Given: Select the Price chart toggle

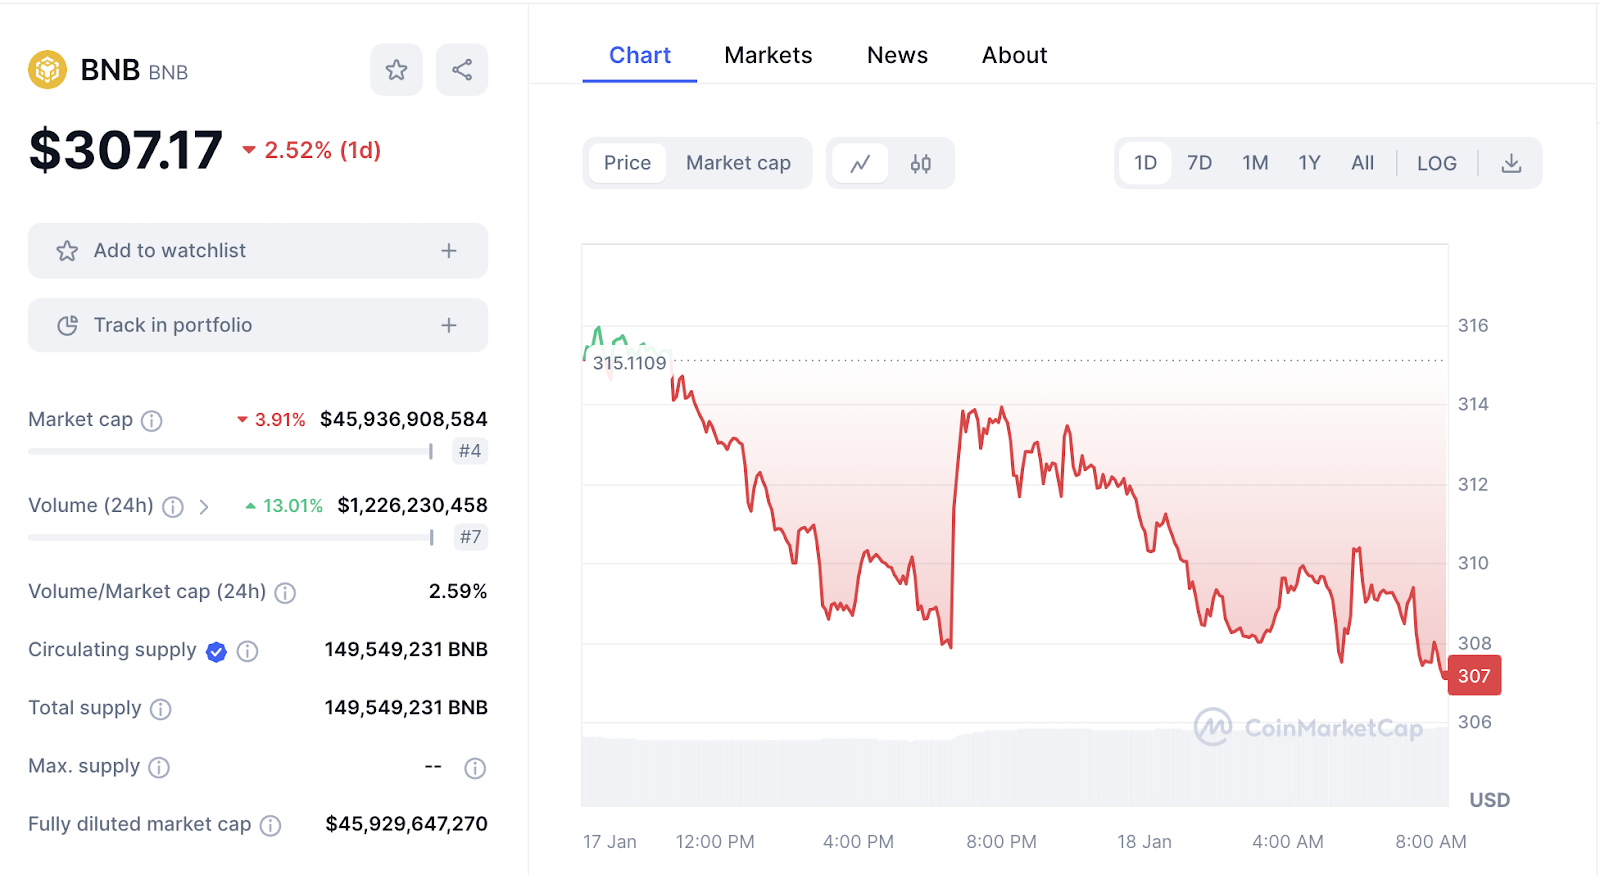Looking at the screenshot, I should pyautogui.click(x=627, y=163).
